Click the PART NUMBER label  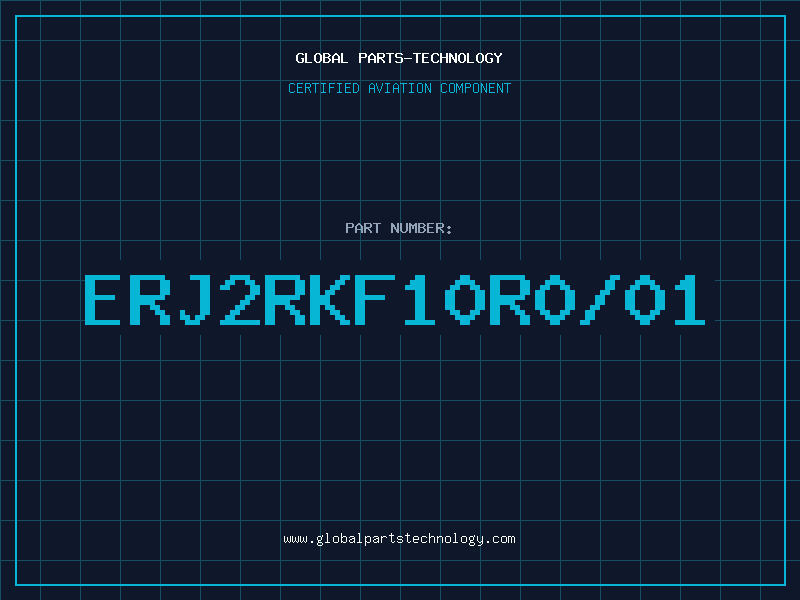point(398,228)
